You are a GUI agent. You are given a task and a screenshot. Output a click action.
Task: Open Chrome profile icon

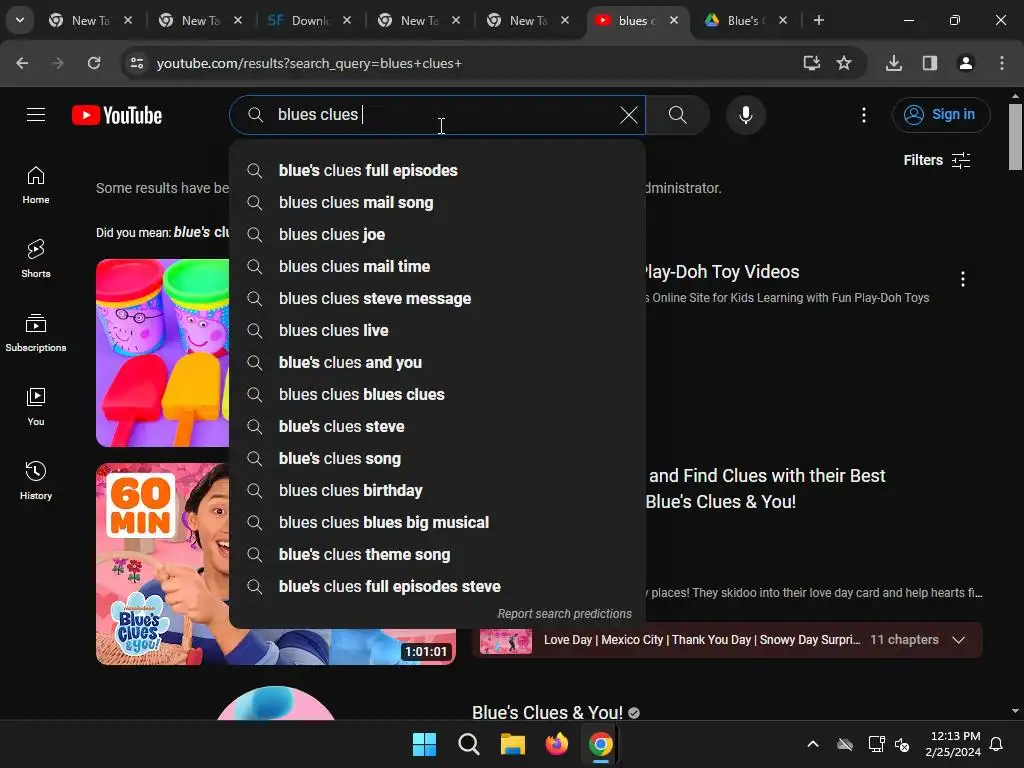click(x=966, y=63)
